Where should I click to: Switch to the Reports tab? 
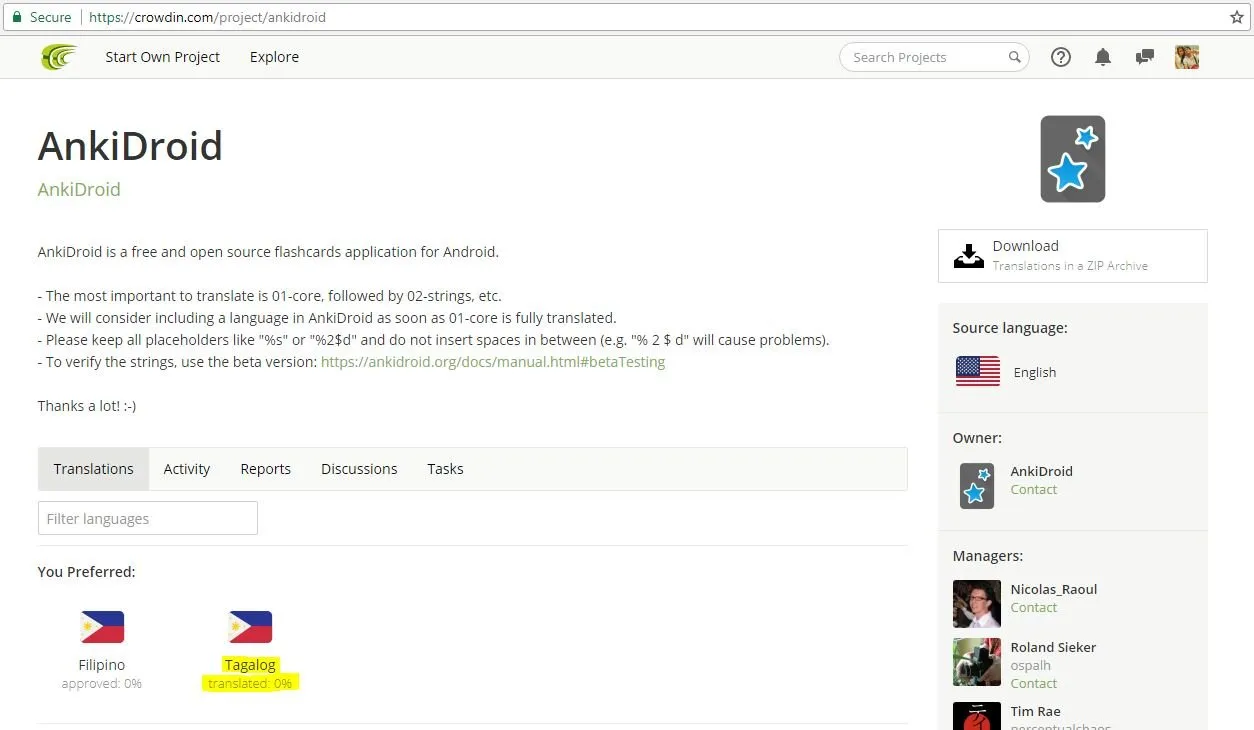pos(266,469)
